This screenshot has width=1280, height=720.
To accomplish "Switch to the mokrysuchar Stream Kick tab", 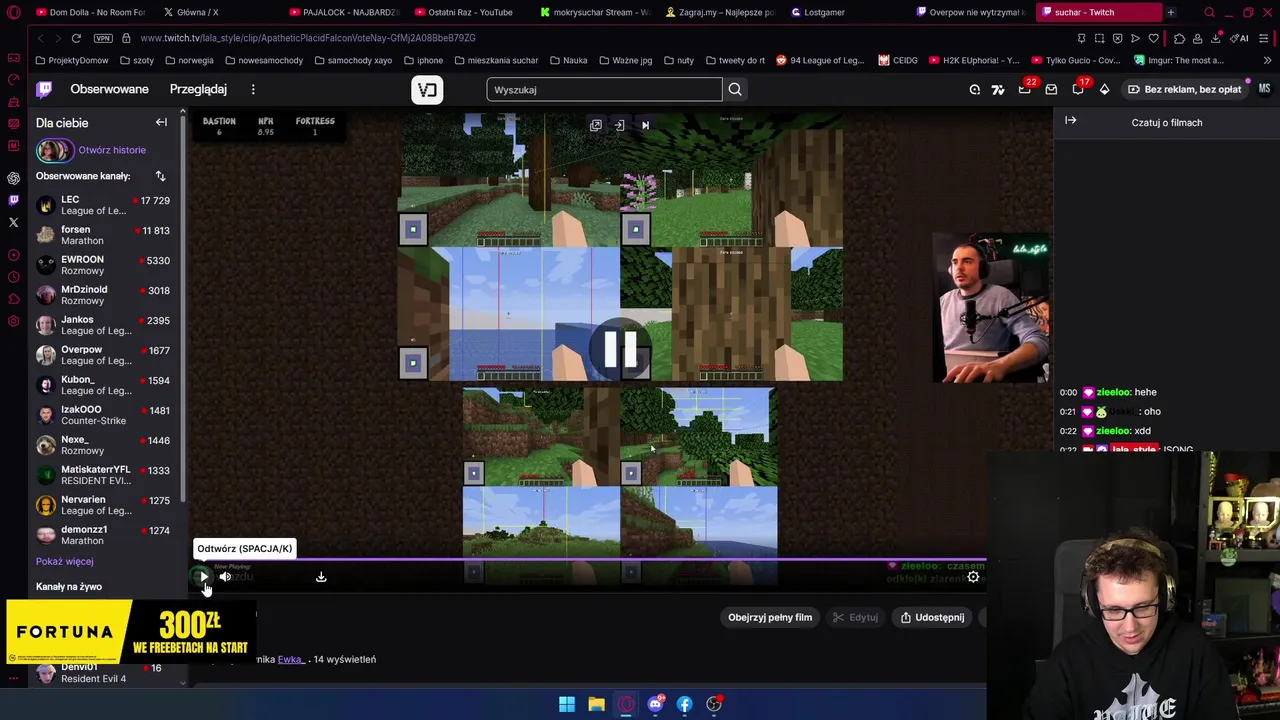I will click(x=595, y=12).
